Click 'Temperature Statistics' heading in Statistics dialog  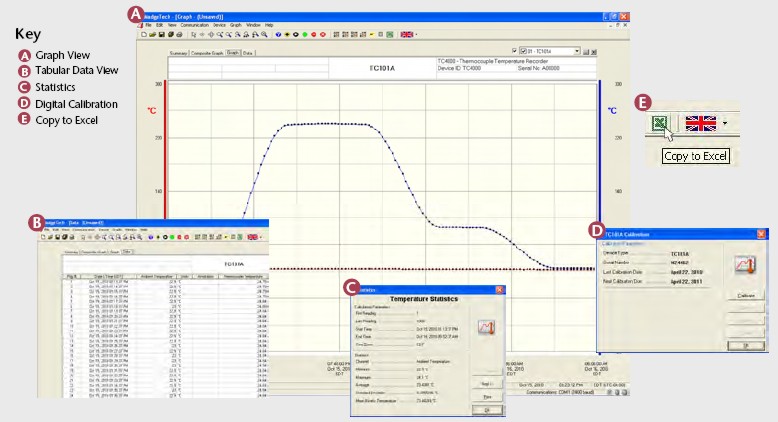424,299
